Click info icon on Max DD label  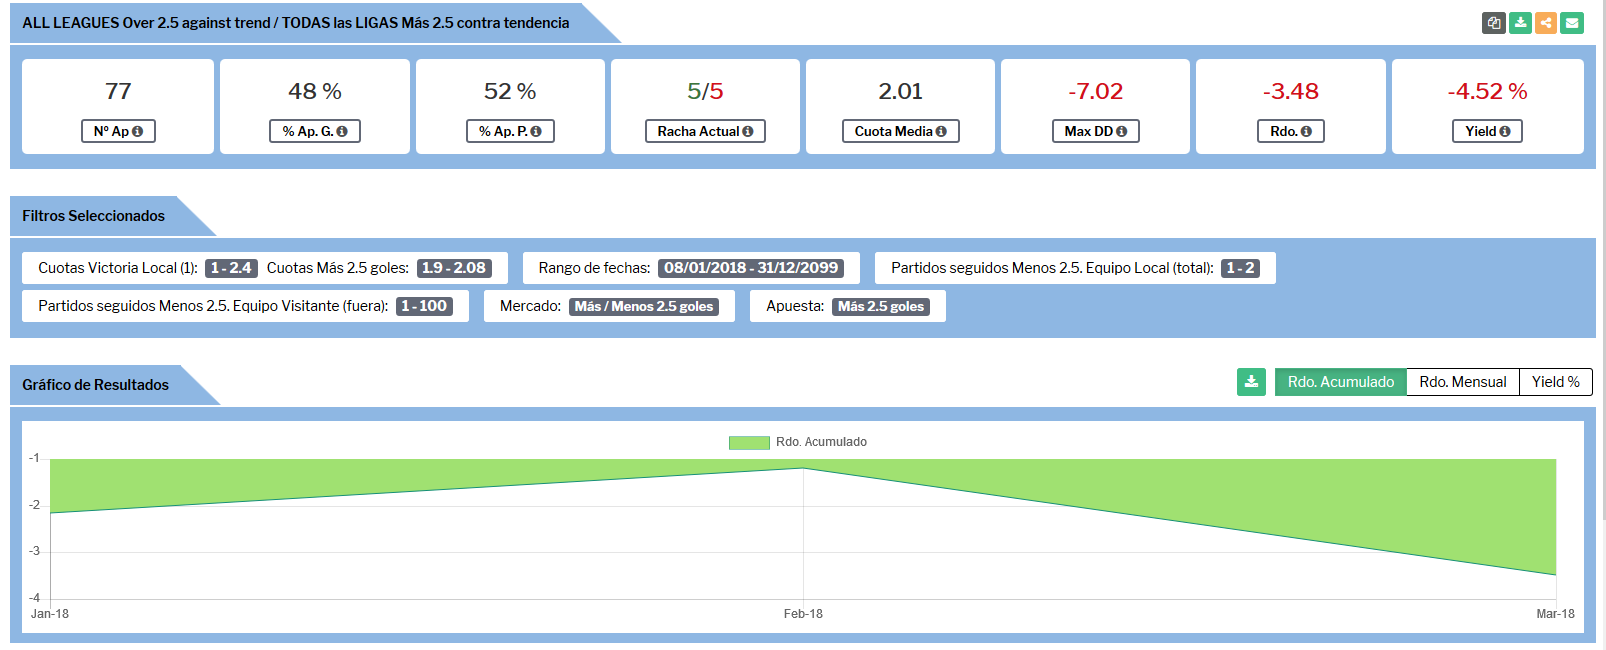tap(1122, 131)
